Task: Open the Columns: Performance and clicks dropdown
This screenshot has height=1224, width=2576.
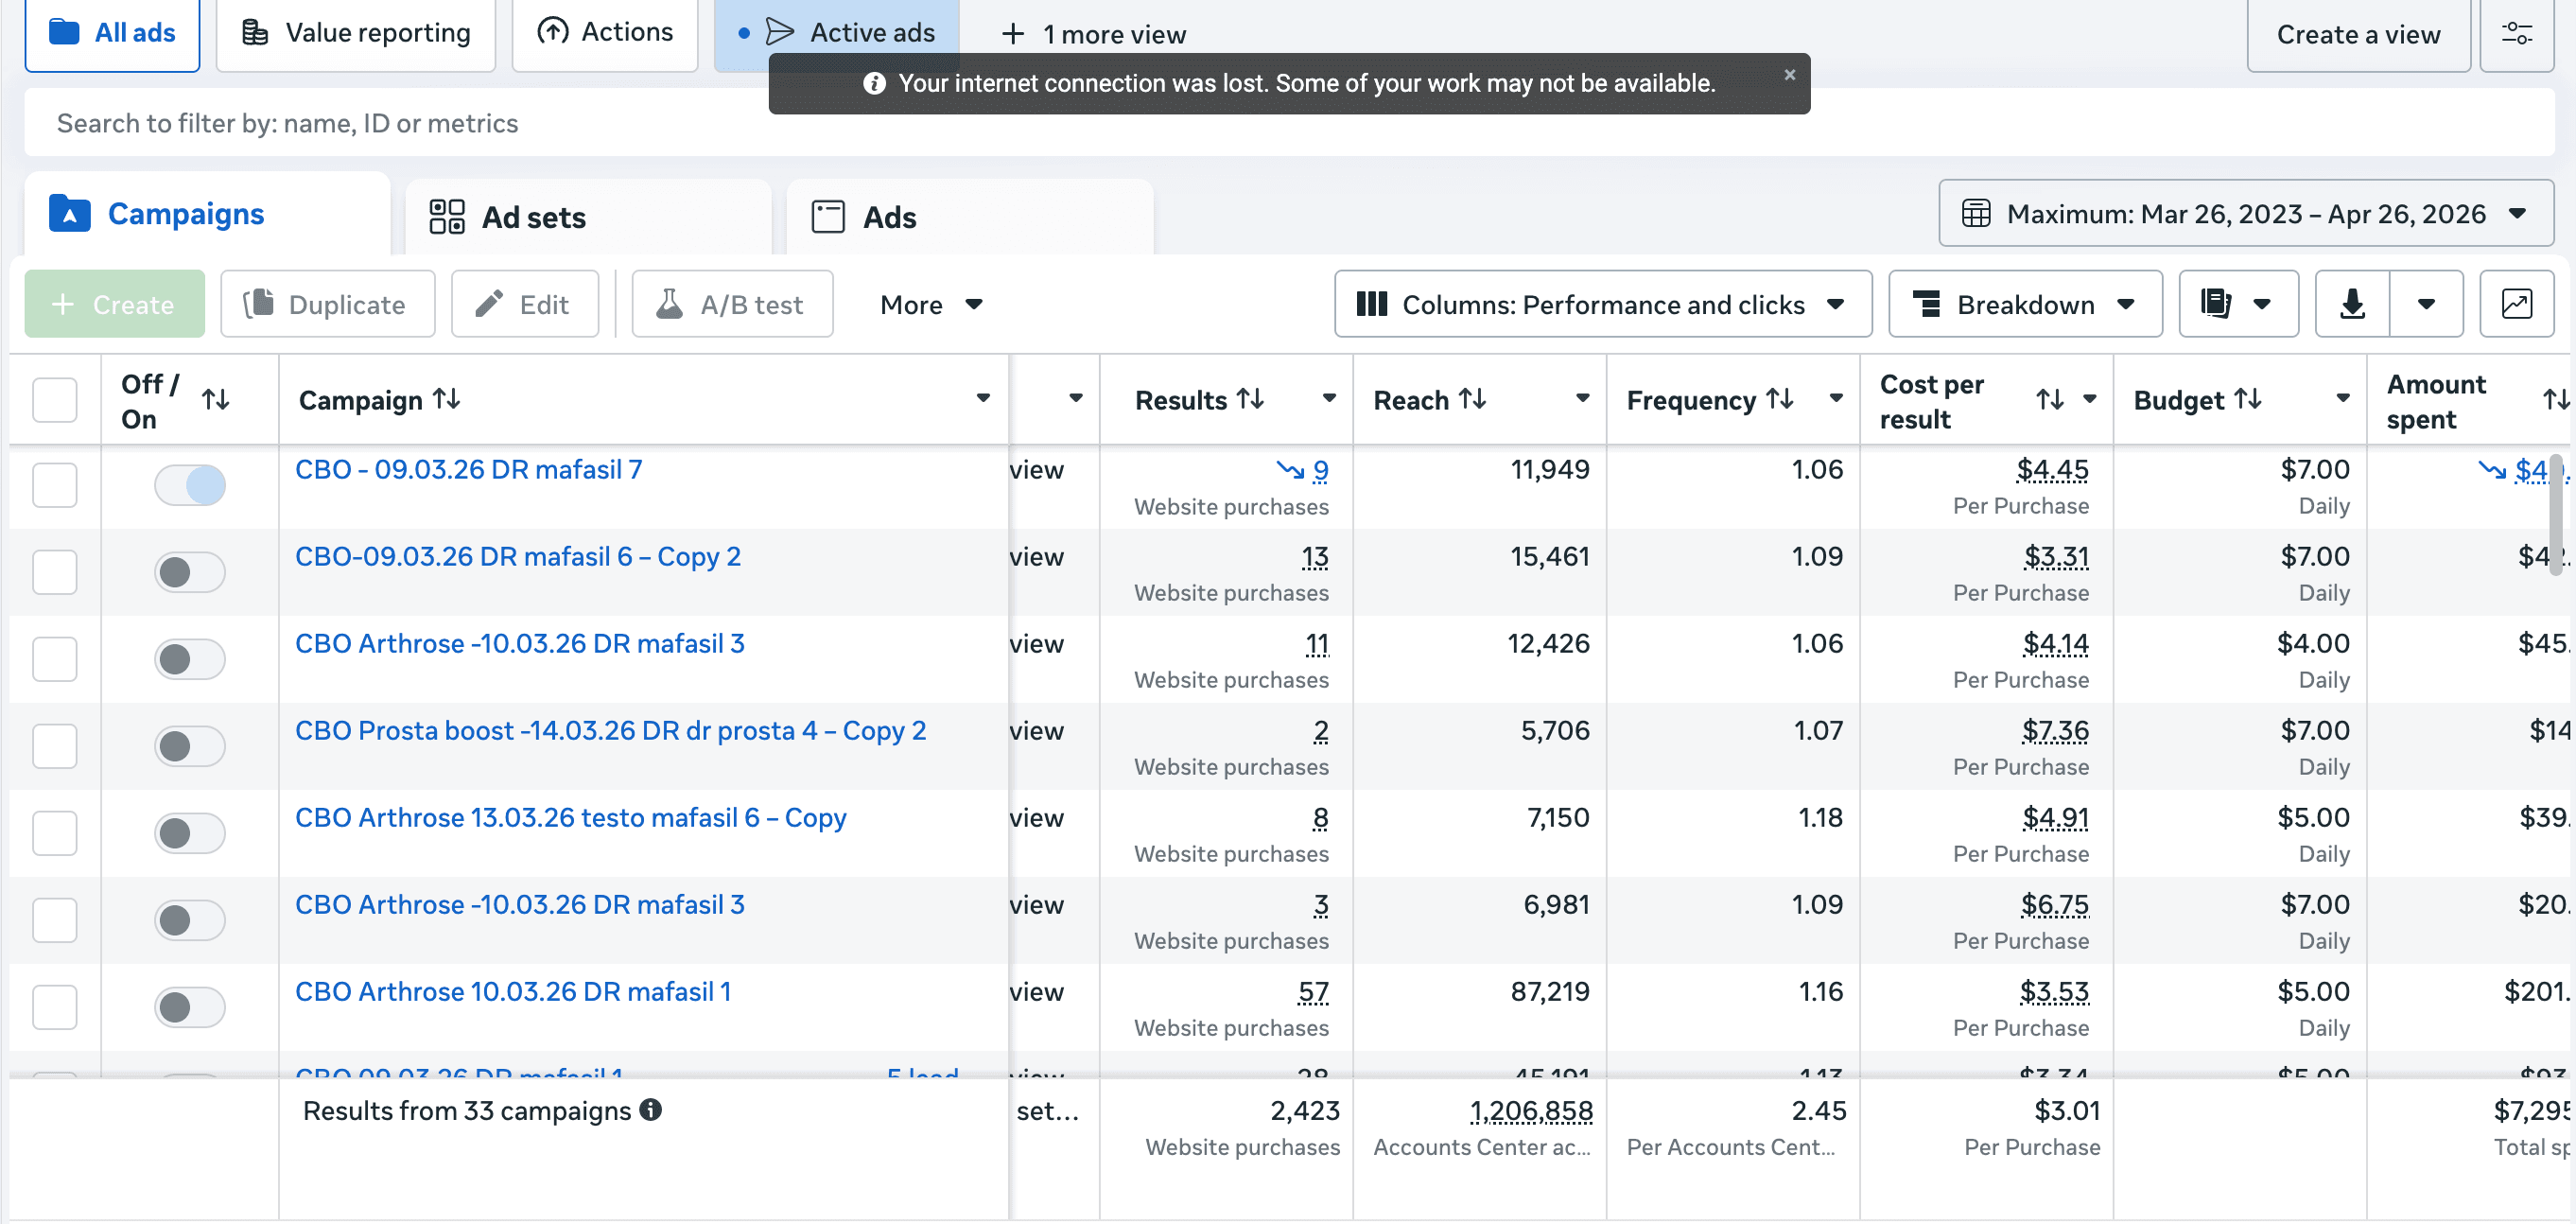Action: click(1602, 303)
